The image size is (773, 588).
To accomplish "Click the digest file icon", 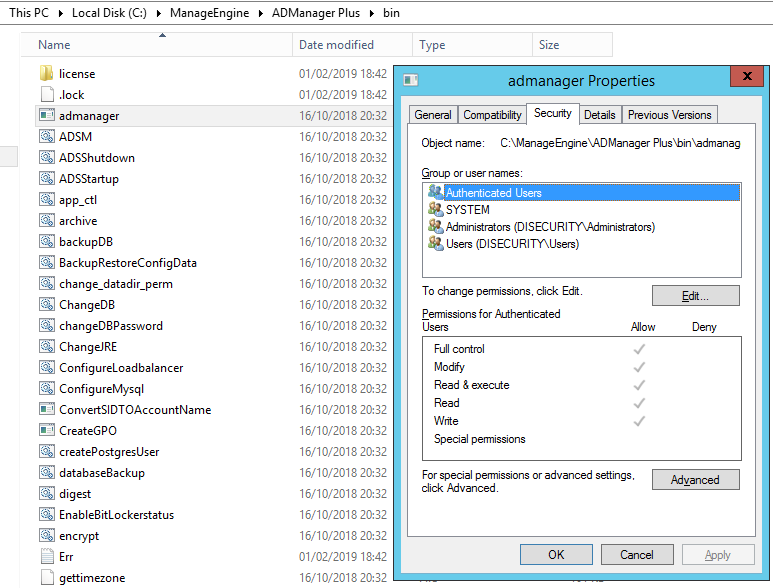I will pyautogui.click(x=47, y=493).
